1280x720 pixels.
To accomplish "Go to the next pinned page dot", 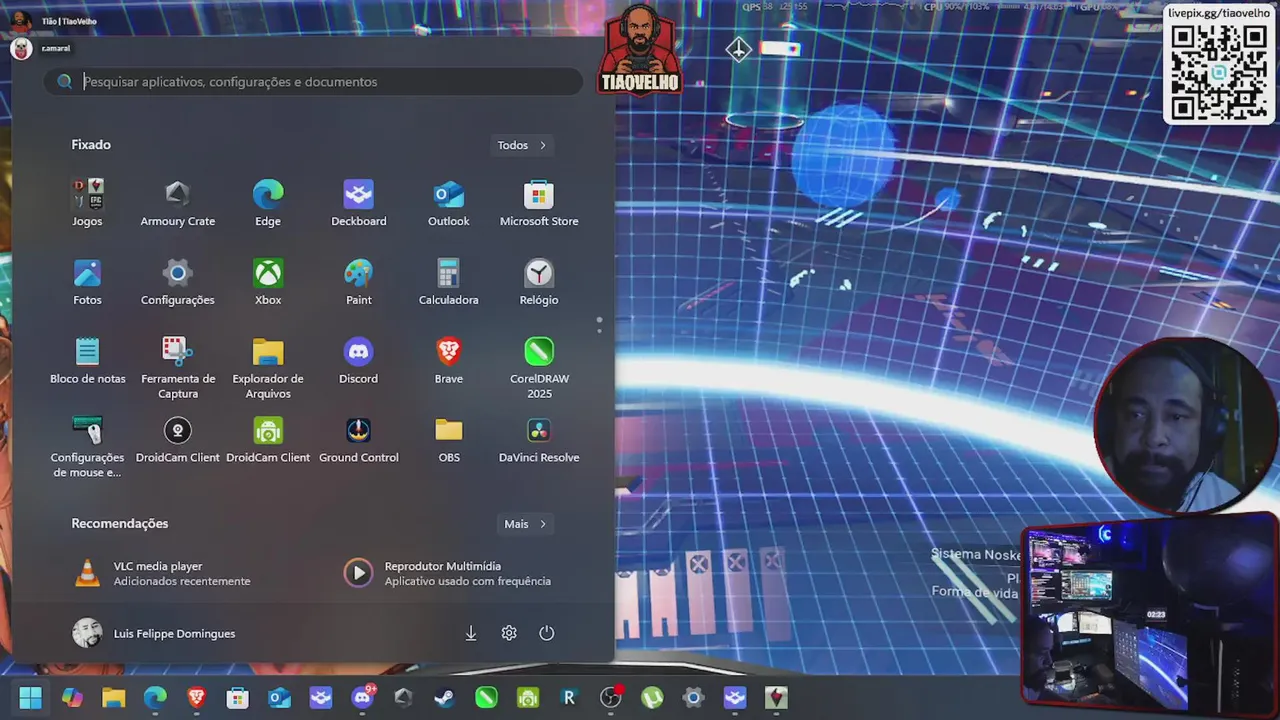I will [599, 330].
